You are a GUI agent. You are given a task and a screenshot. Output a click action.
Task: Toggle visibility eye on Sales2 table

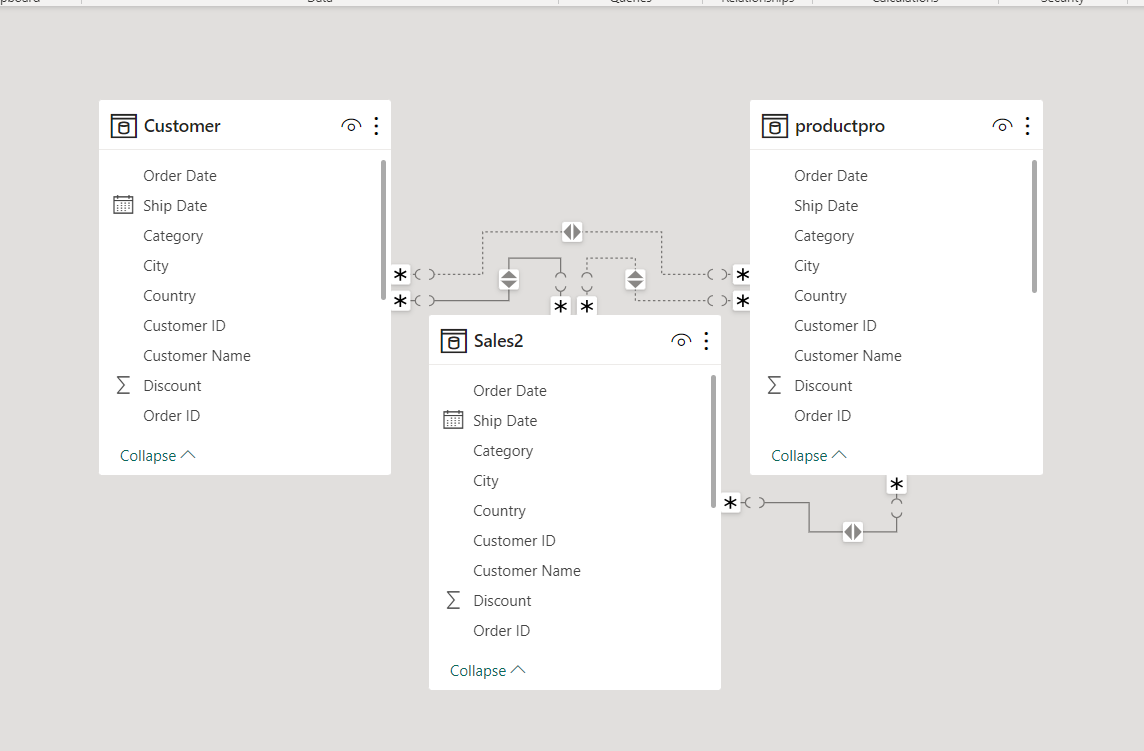[x=681, y=340]
